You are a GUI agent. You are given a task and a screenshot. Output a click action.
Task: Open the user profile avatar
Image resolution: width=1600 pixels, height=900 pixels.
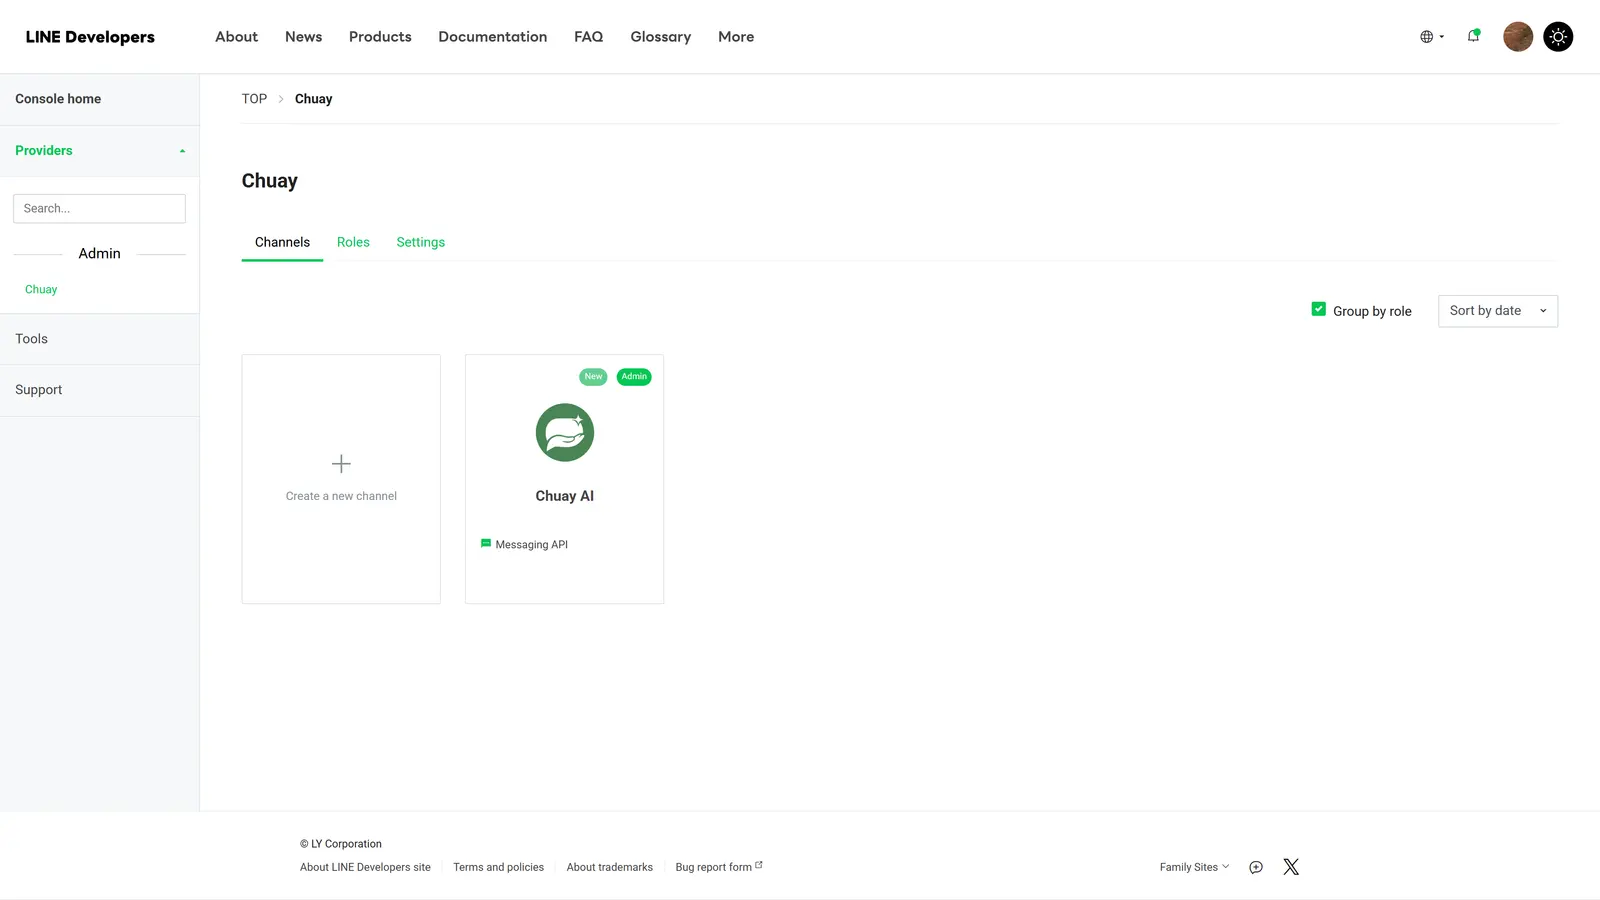point(1518,37)
